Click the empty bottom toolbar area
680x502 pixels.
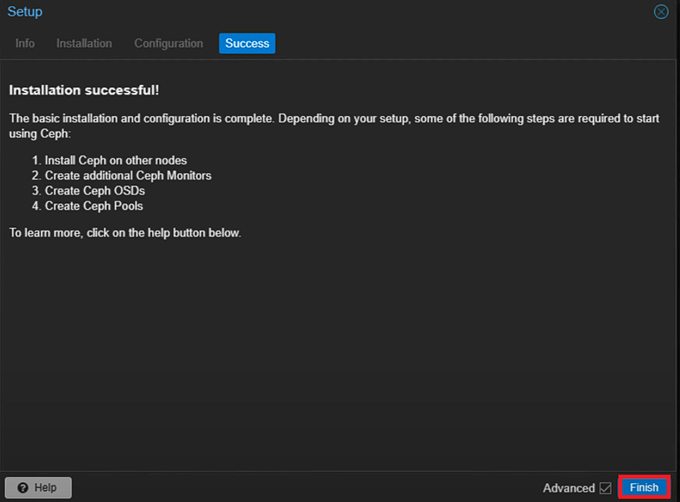click(300, 487)
